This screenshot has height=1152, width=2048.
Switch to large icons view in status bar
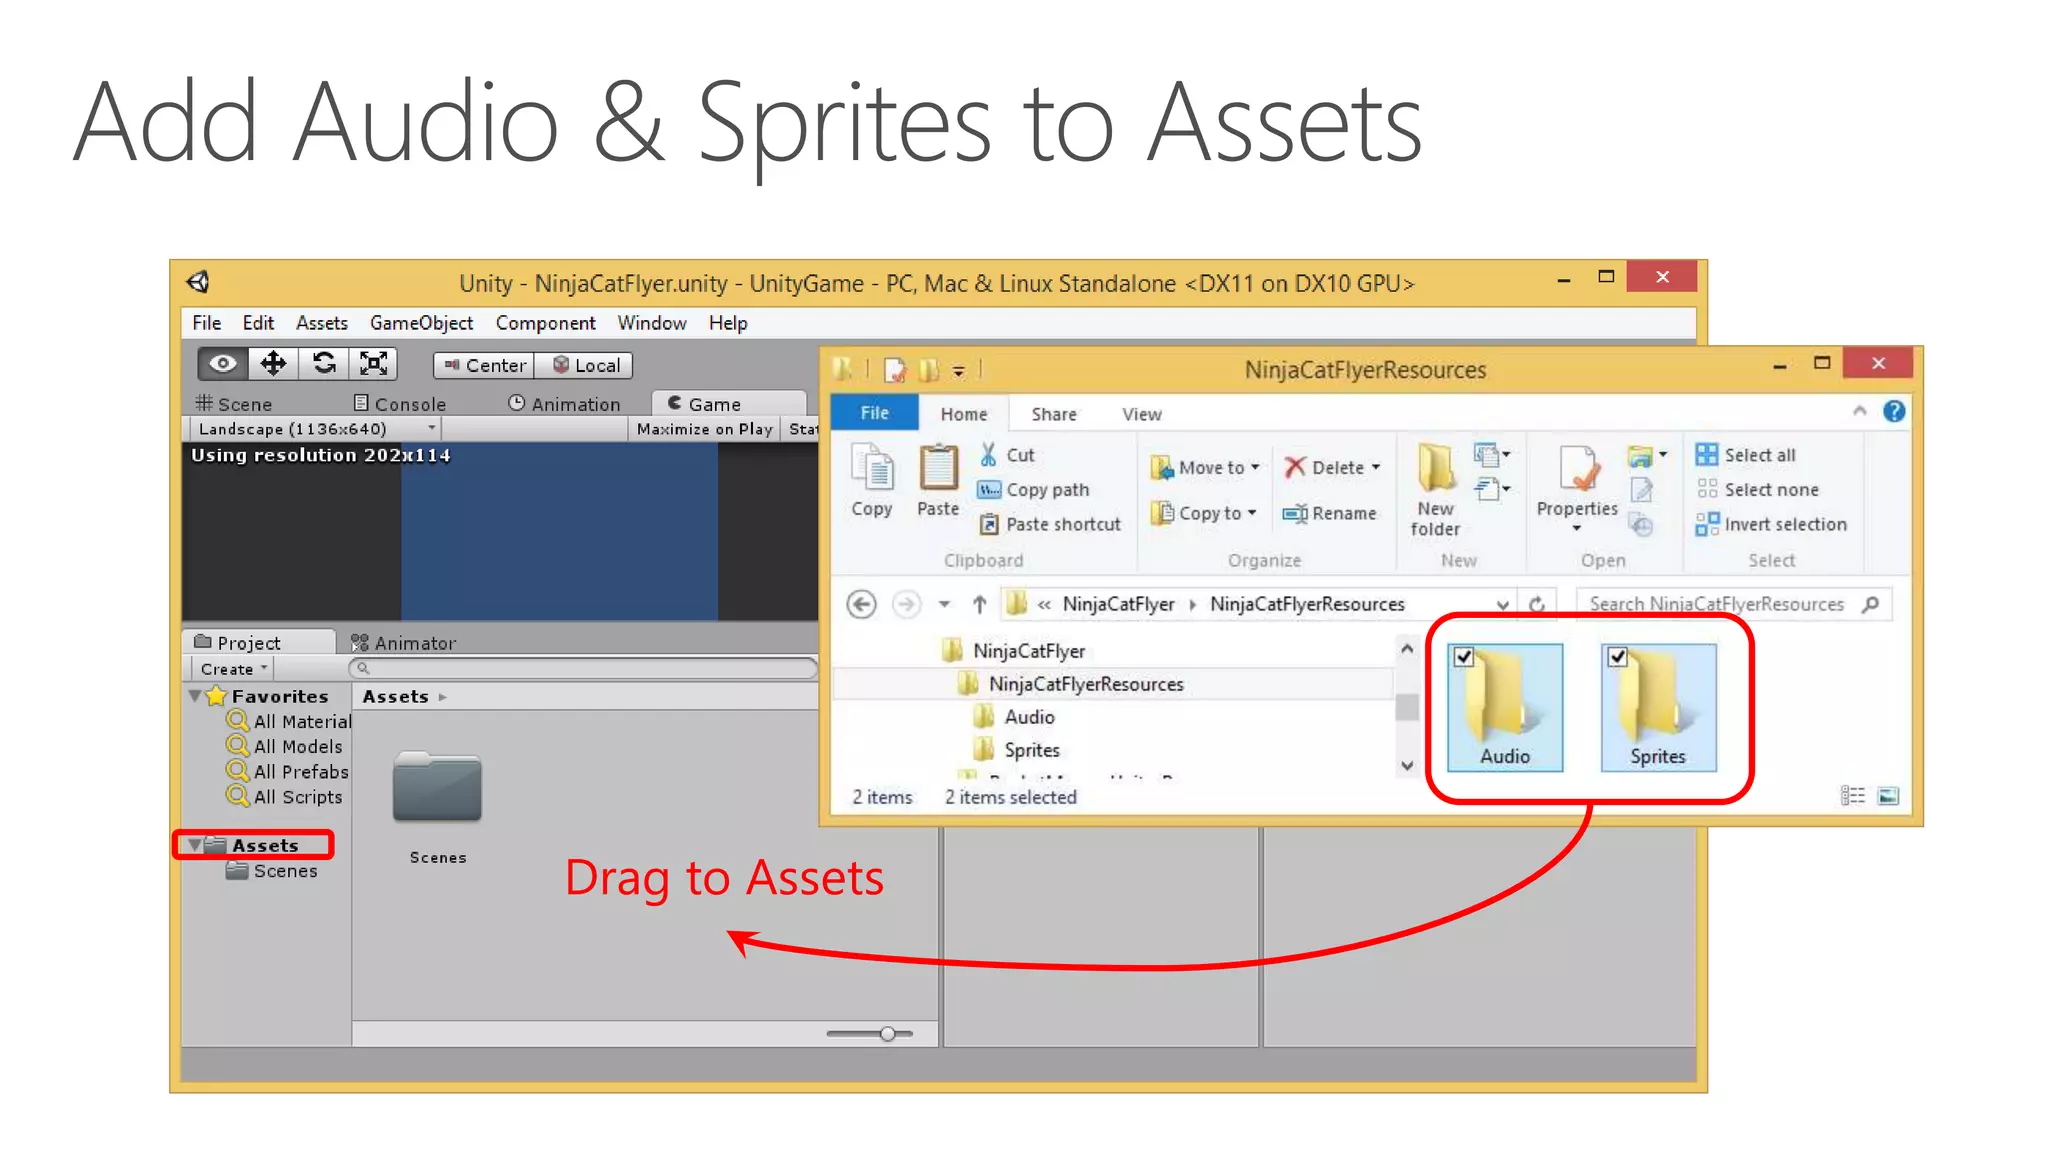pyautogui.click(x=1888, y=796)
